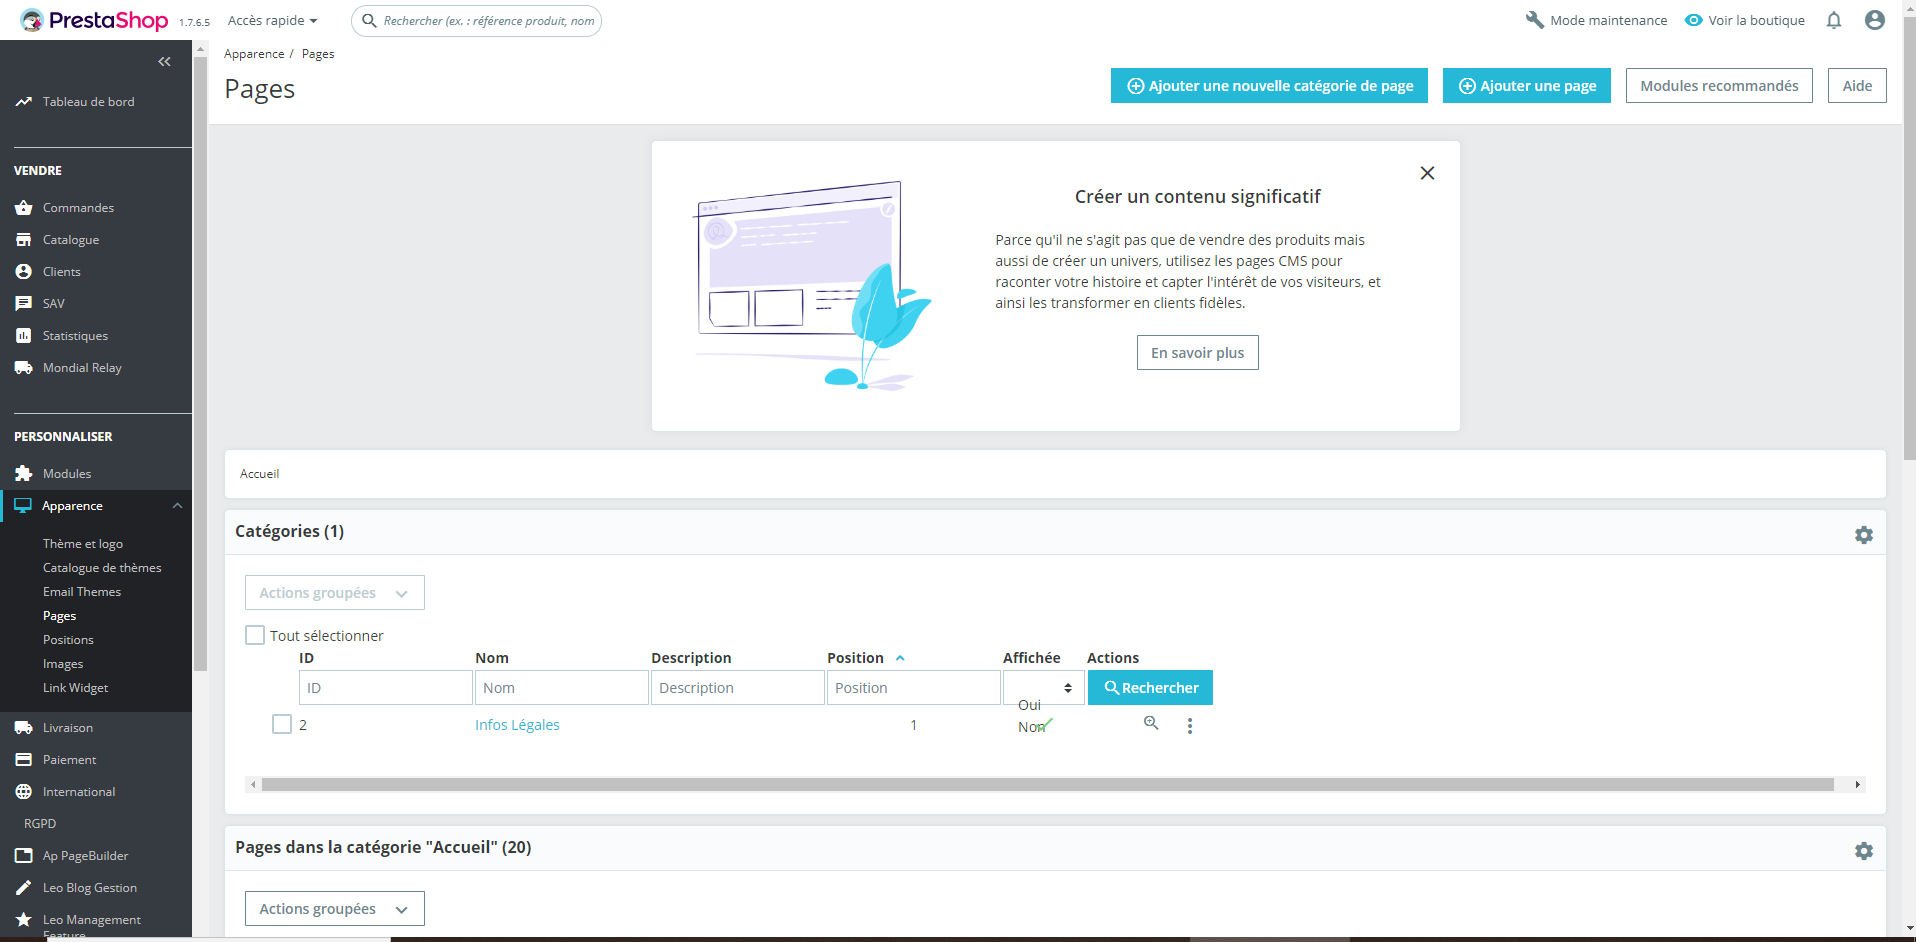Click the Catalogue store icon
Viewport: 1916px width, 942px height.
(24, 240)
